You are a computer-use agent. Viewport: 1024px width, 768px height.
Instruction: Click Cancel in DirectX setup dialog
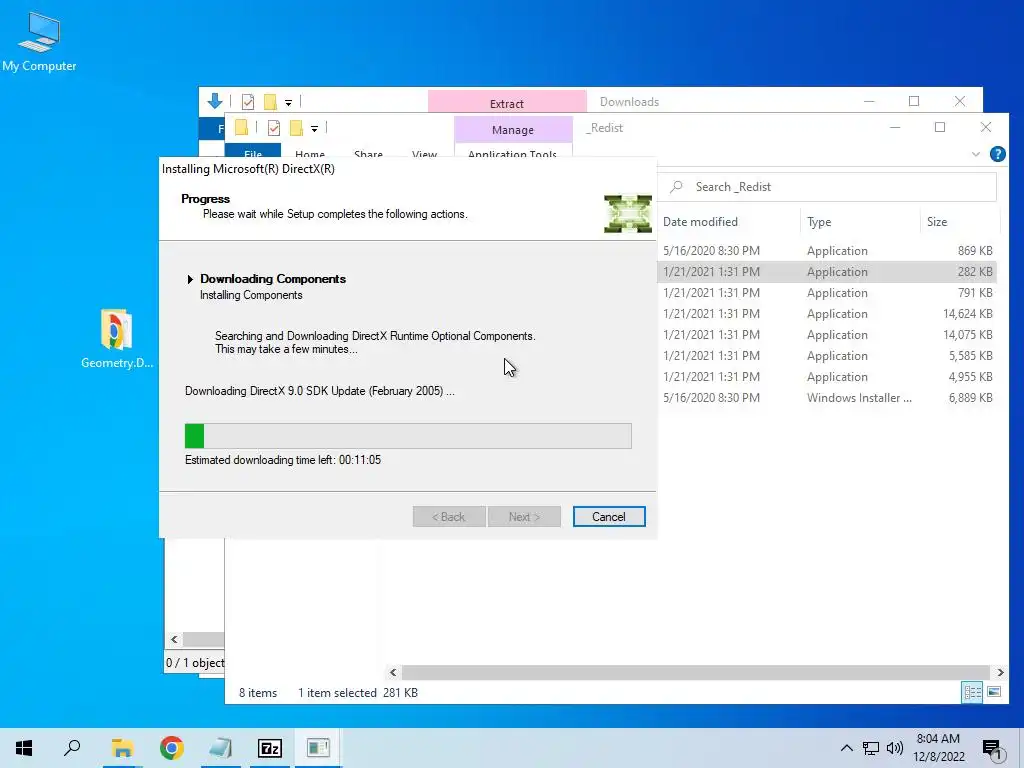point(609,517)
